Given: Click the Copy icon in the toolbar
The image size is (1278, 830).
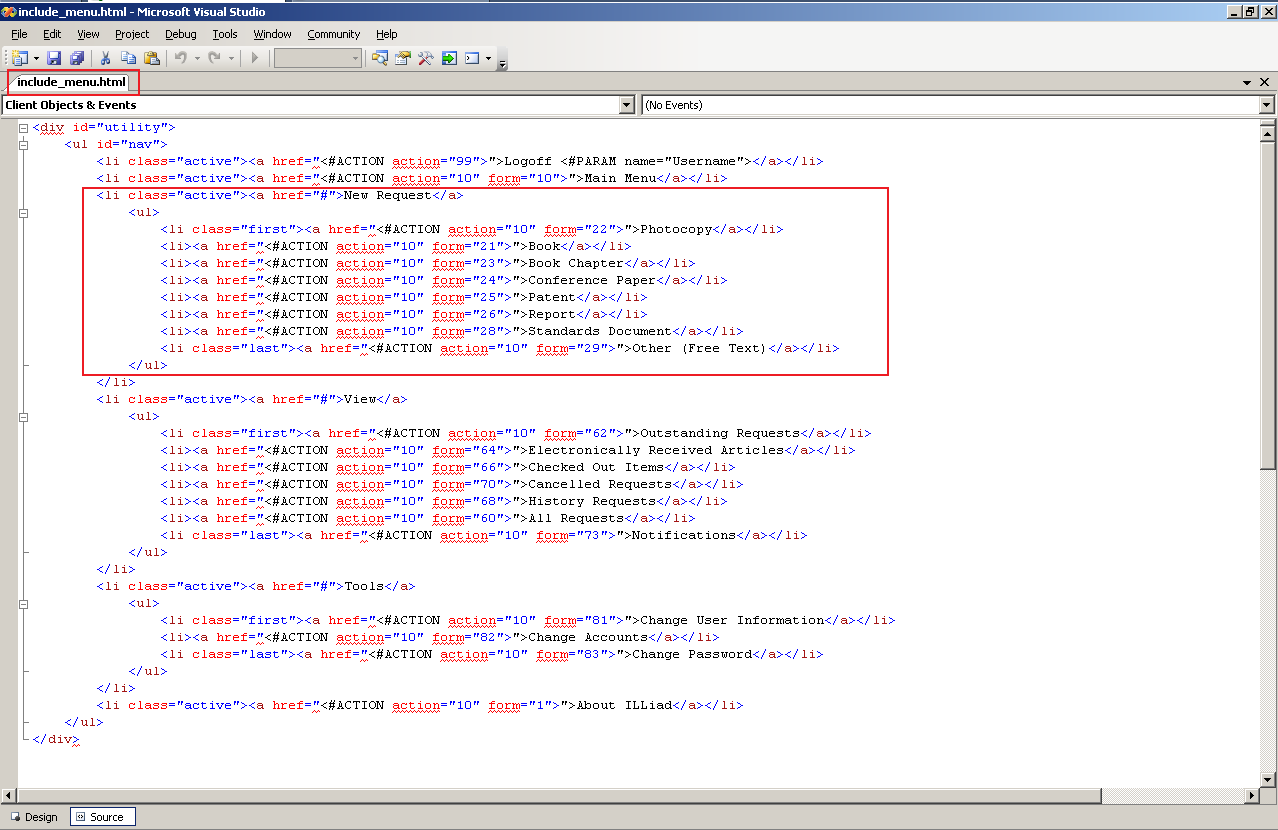Looking at the screenshot, I should coord(128,58).
